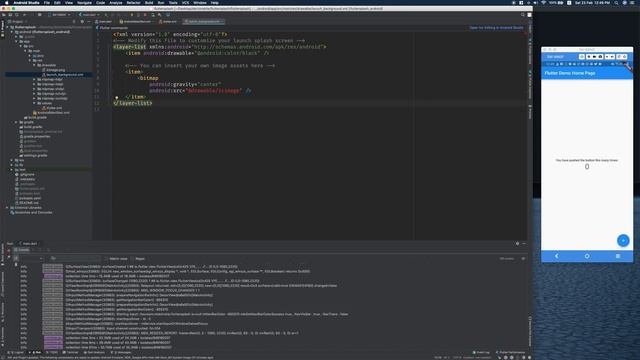Tap the recent apps button in emulator

pyautogui.click(x=618, y=256)
